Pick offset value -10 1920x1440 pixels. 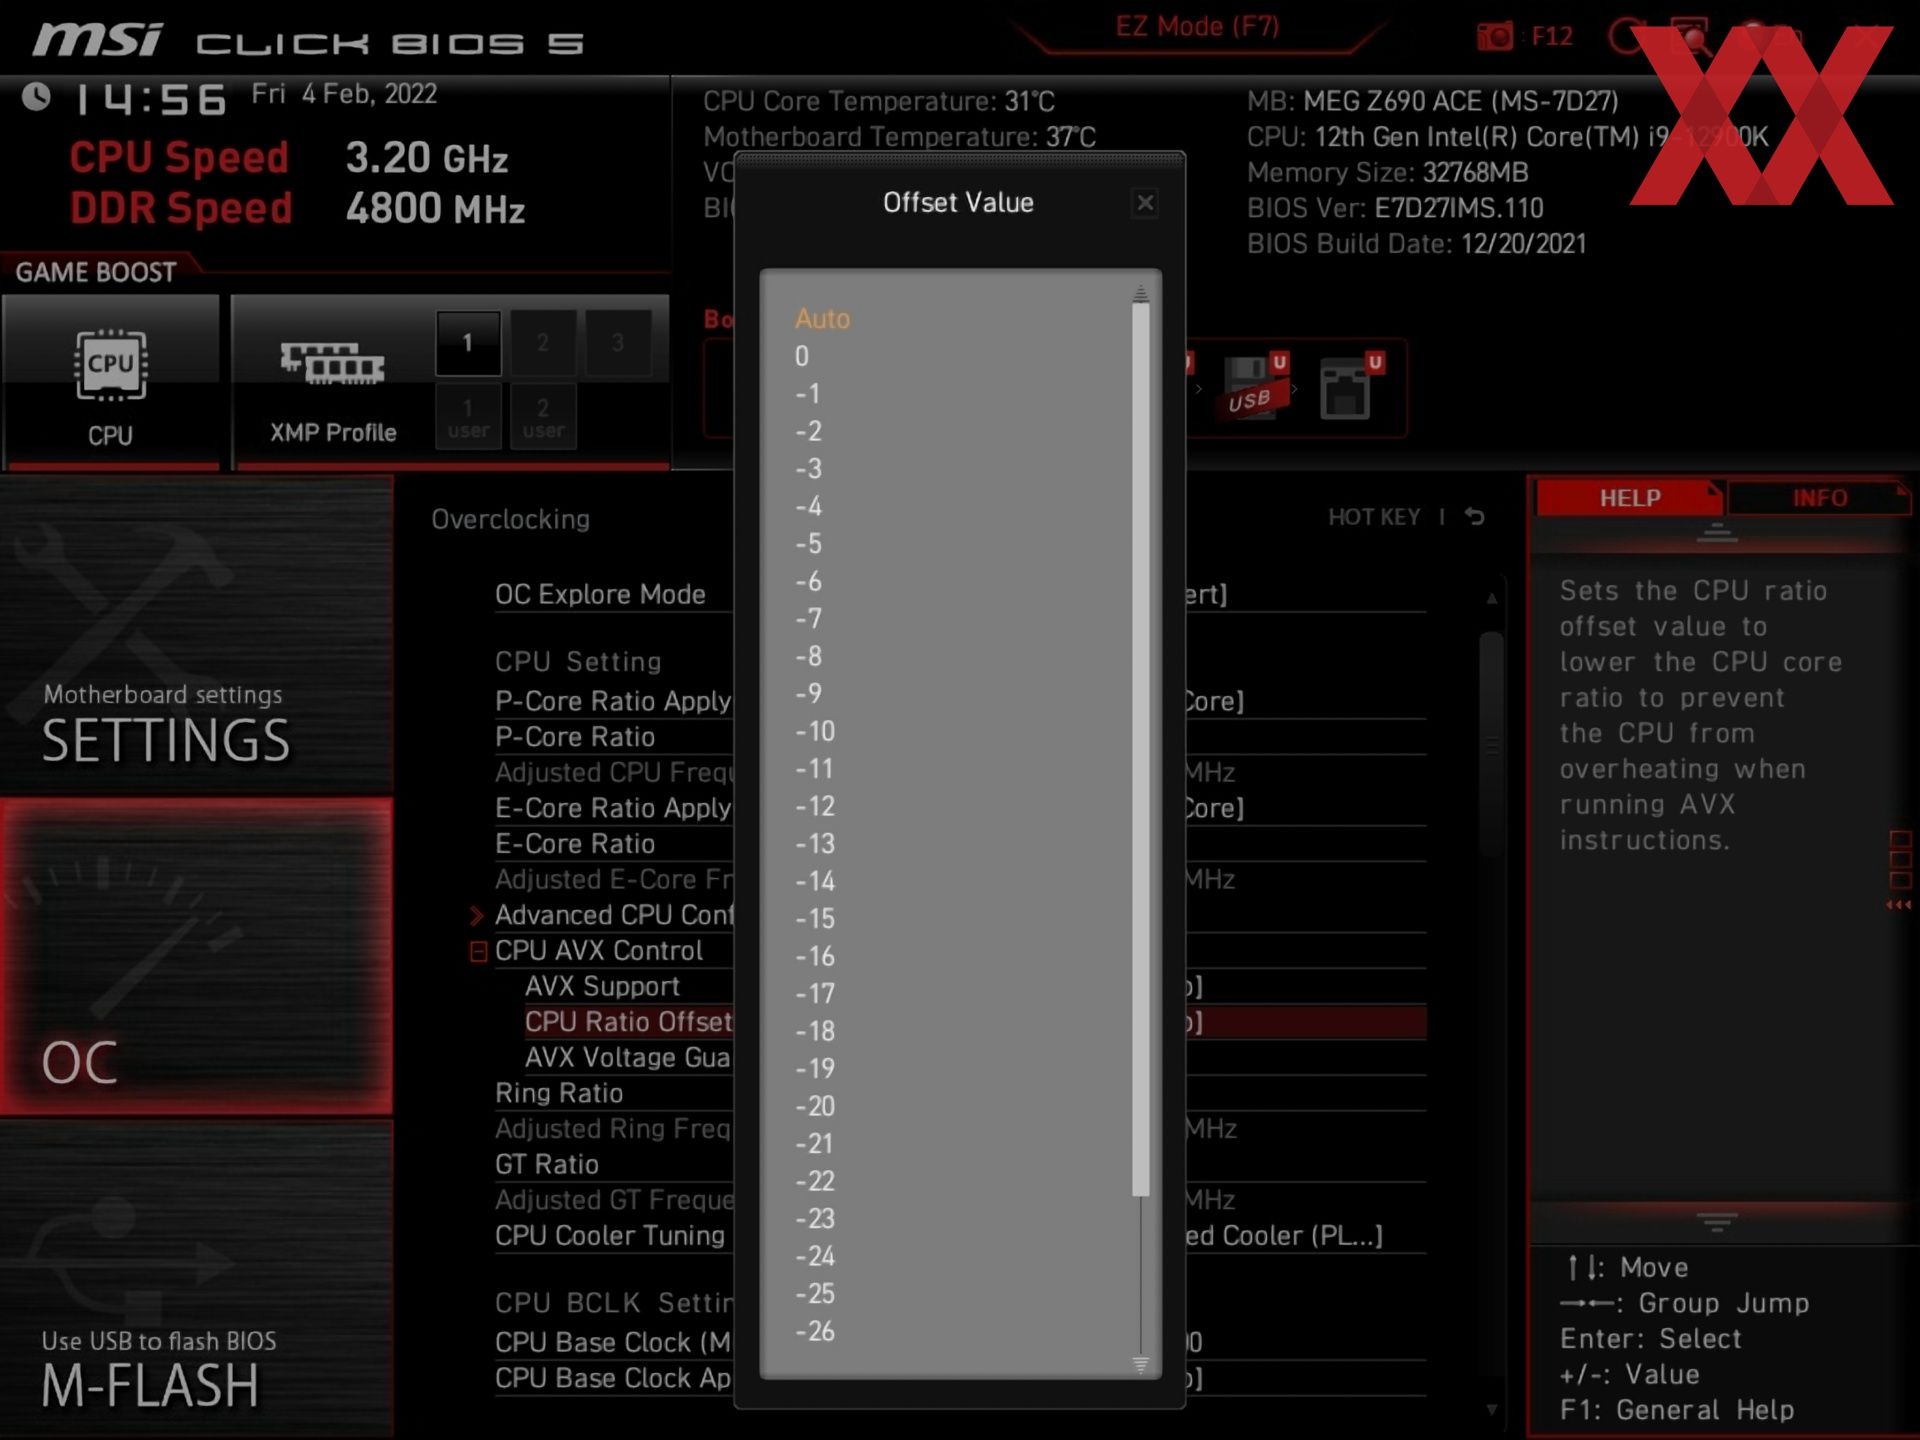[815, 731]
